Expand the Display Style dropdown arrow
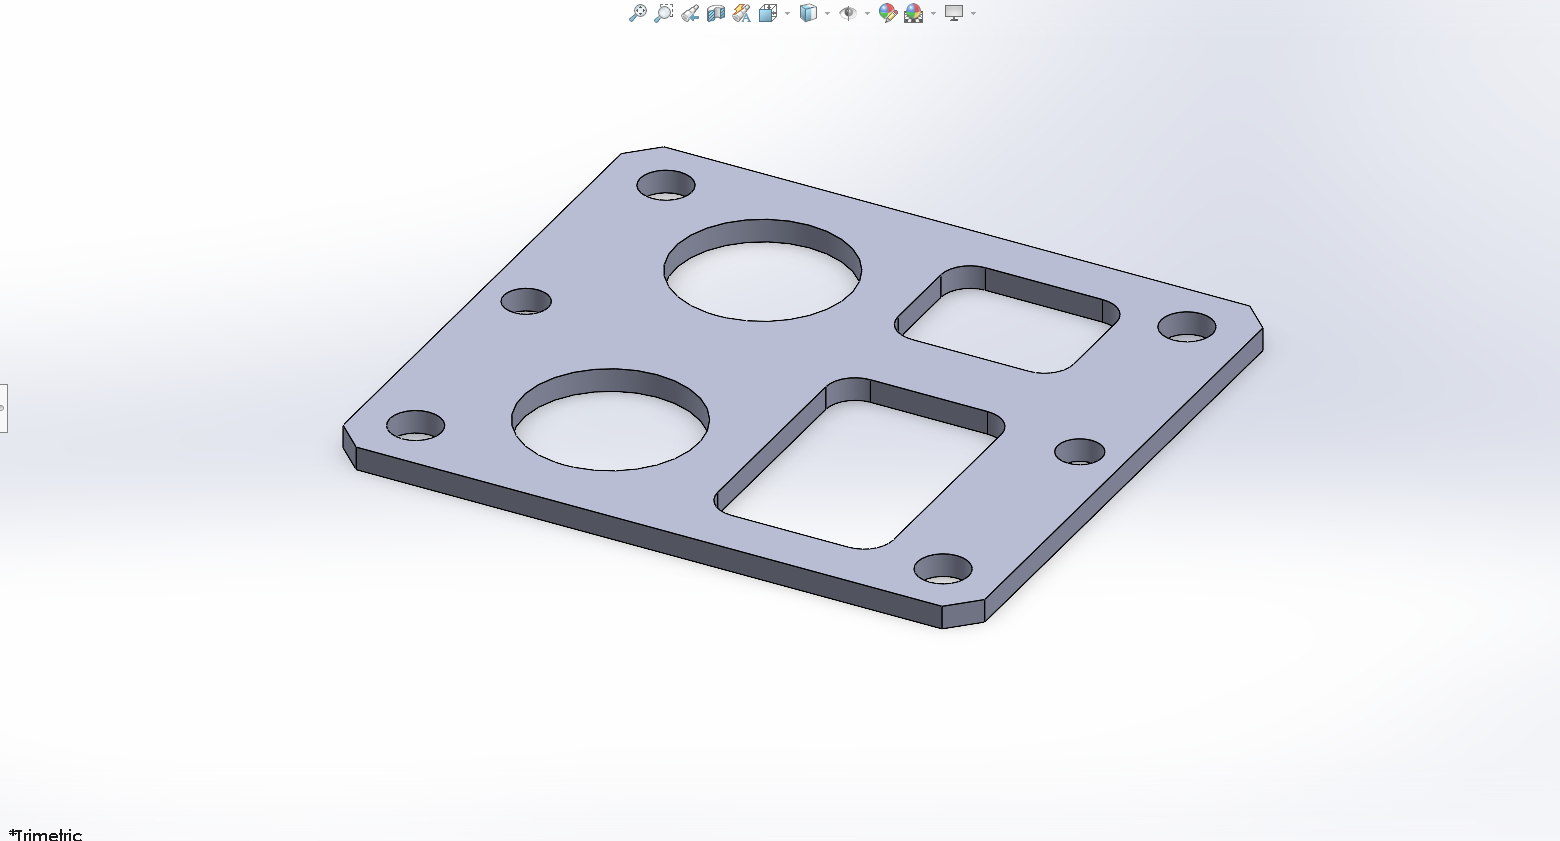This screenshot has height=841, width=1560. coord(827,14)
